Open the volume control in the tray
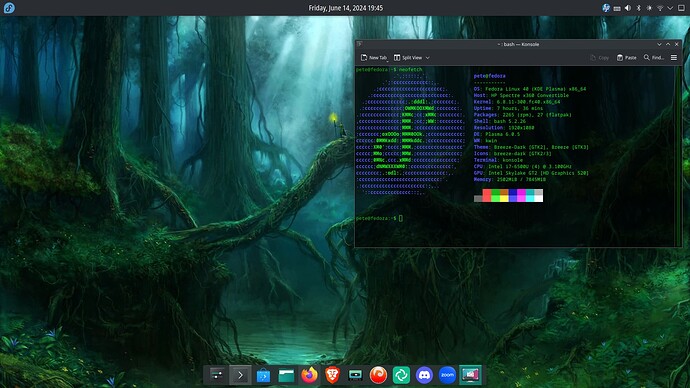The image size is (690, 388). tap(628, 8)
